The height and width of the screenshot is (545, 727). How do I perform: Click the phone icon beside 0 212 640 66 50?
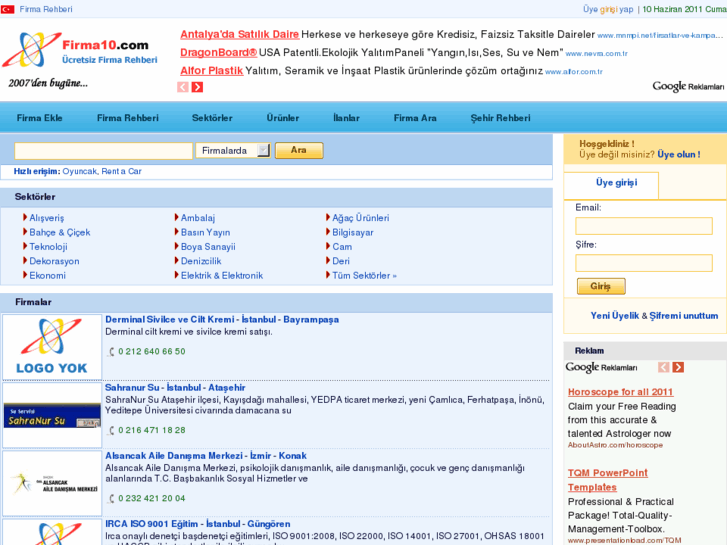[111, 352]
